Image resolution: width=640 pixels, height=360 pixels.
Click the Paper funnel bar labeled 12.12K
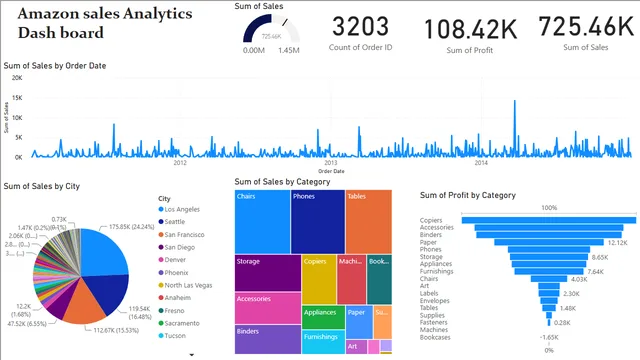pyautogui.click(x=549, y=242)
